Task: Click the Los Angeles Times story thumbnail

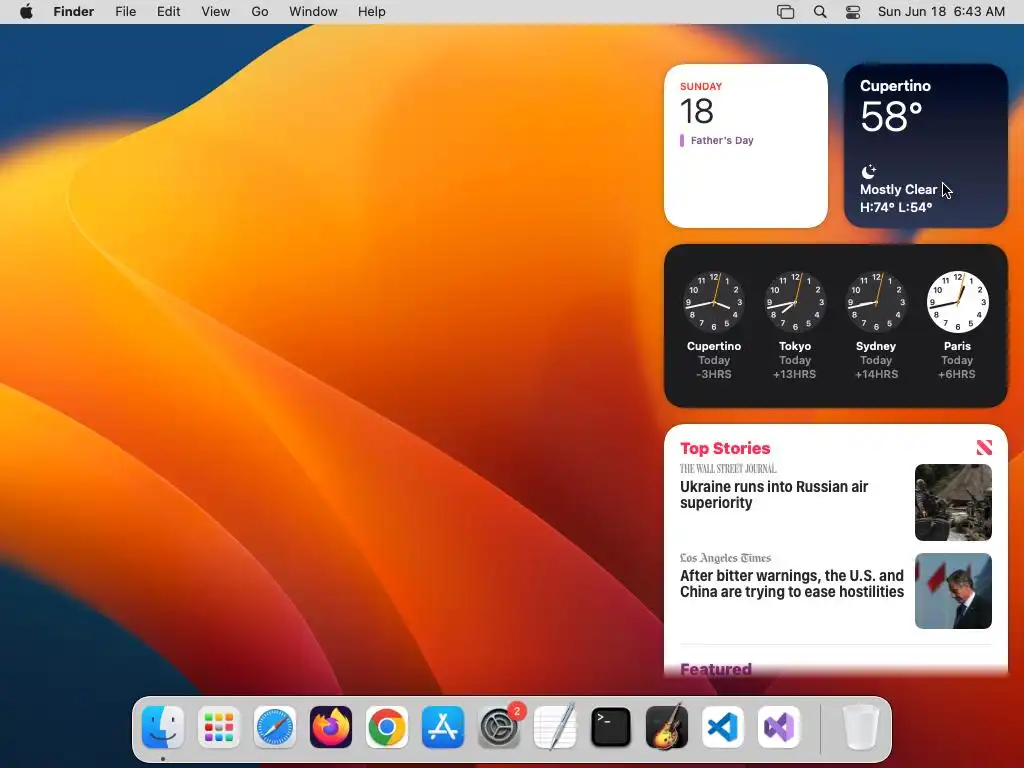Action: click(x=953, y=591)
